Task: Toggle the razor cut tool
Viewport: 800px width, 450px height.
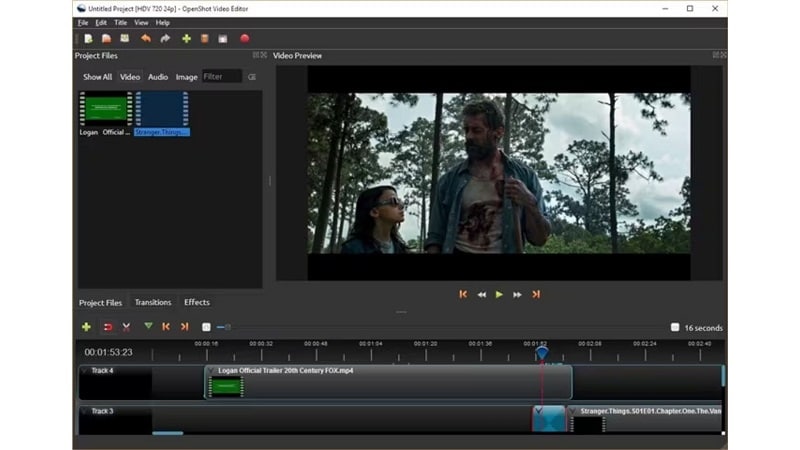Action: click(127, 327)
